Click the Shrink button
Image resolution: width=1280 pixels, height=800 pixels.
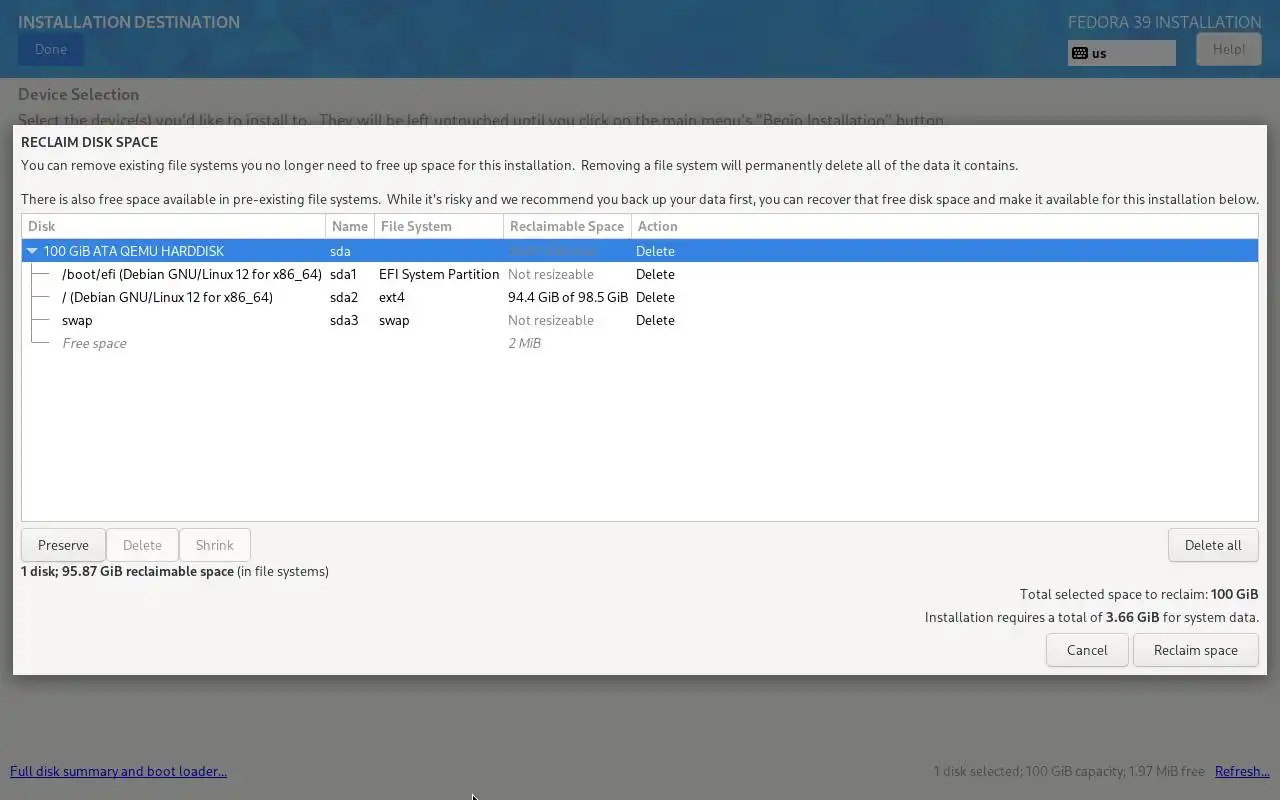pyautogui.click(x=215, y=545)
